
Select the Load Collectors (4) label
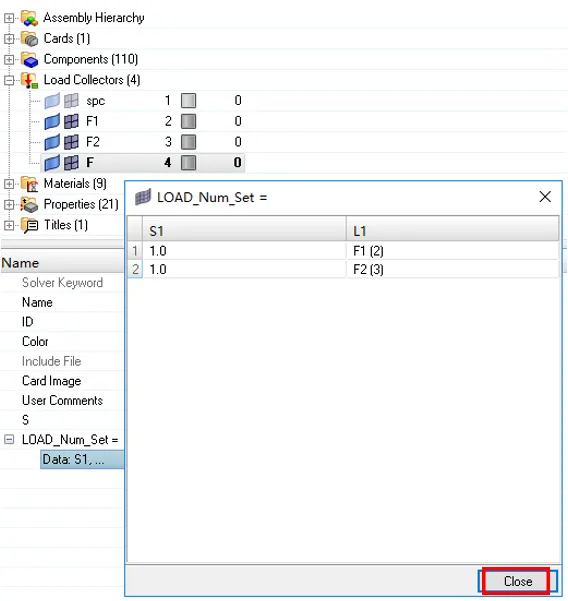point(92,80)
